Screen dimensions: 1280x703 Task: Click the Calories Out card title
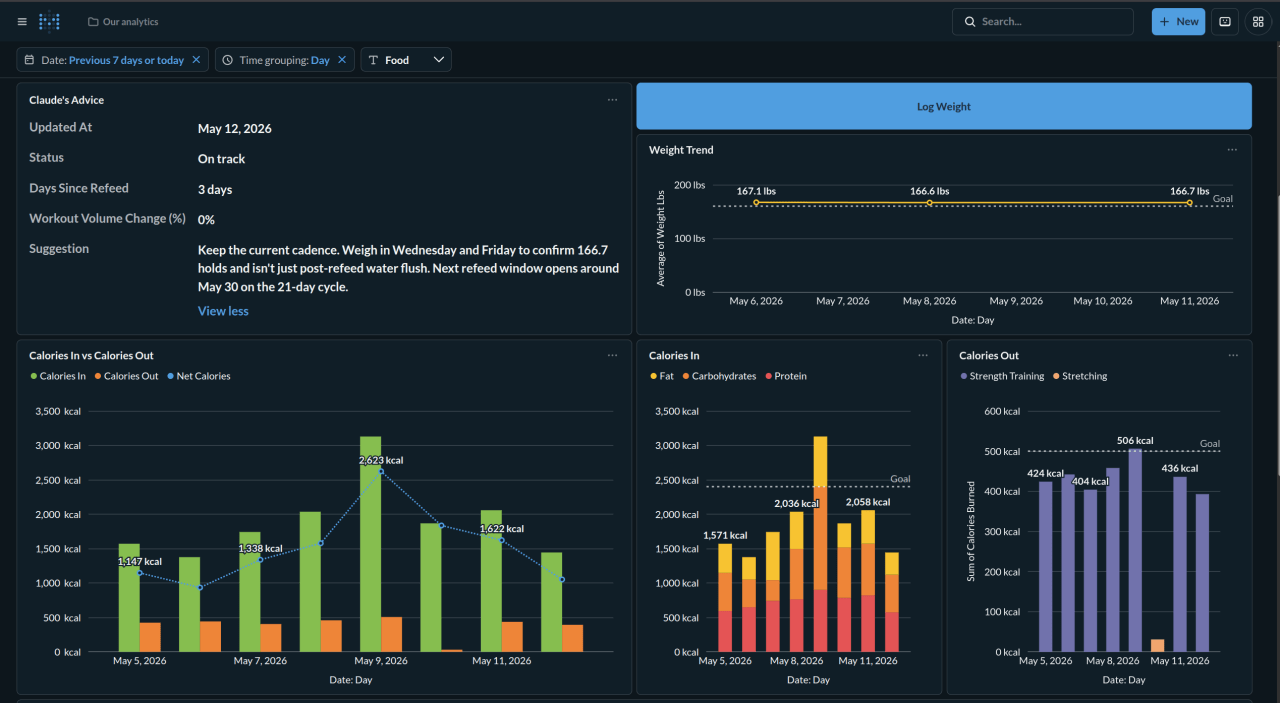pos(989,355)
